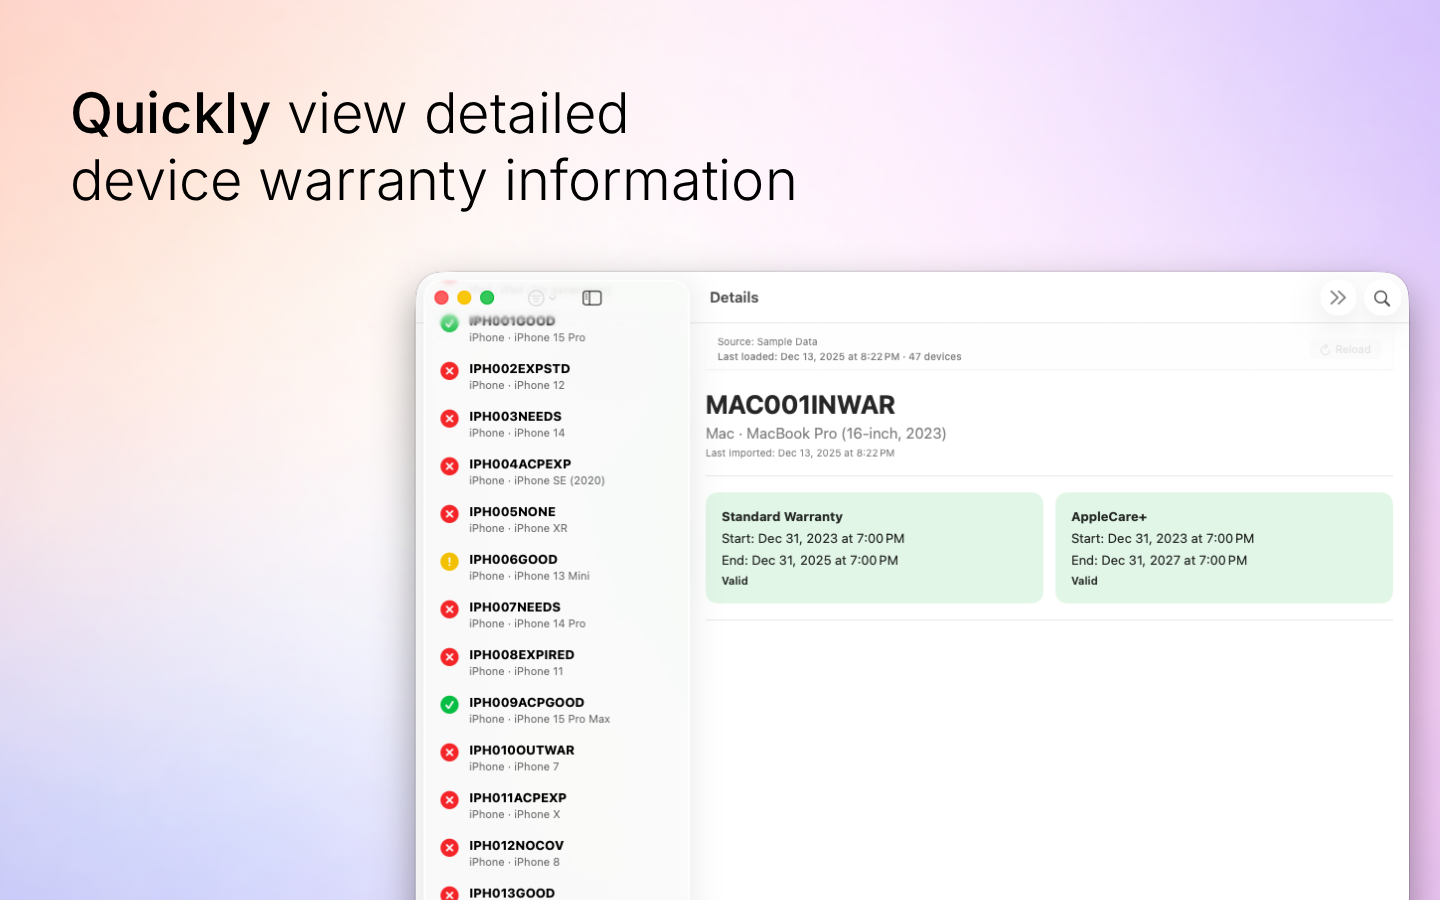The width and height of the screenshot is (1440, 900).
Task: Click the red badge on IPH004ACPEXP
Action: tap(449, 466)
